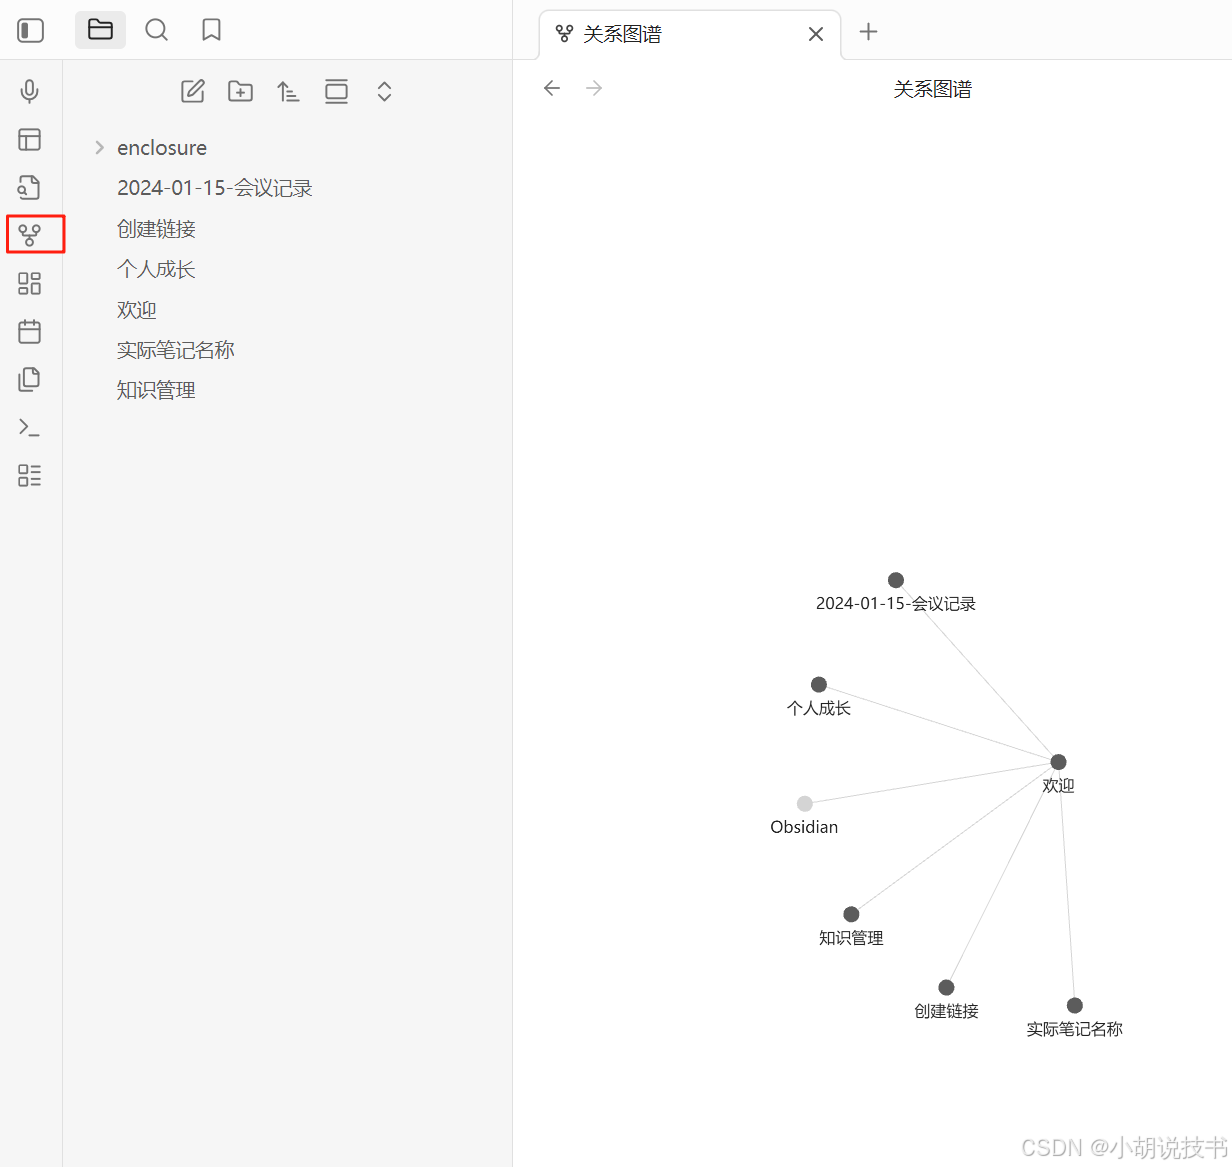Click the 欢迎 graph node

(x=1058, y=762)
